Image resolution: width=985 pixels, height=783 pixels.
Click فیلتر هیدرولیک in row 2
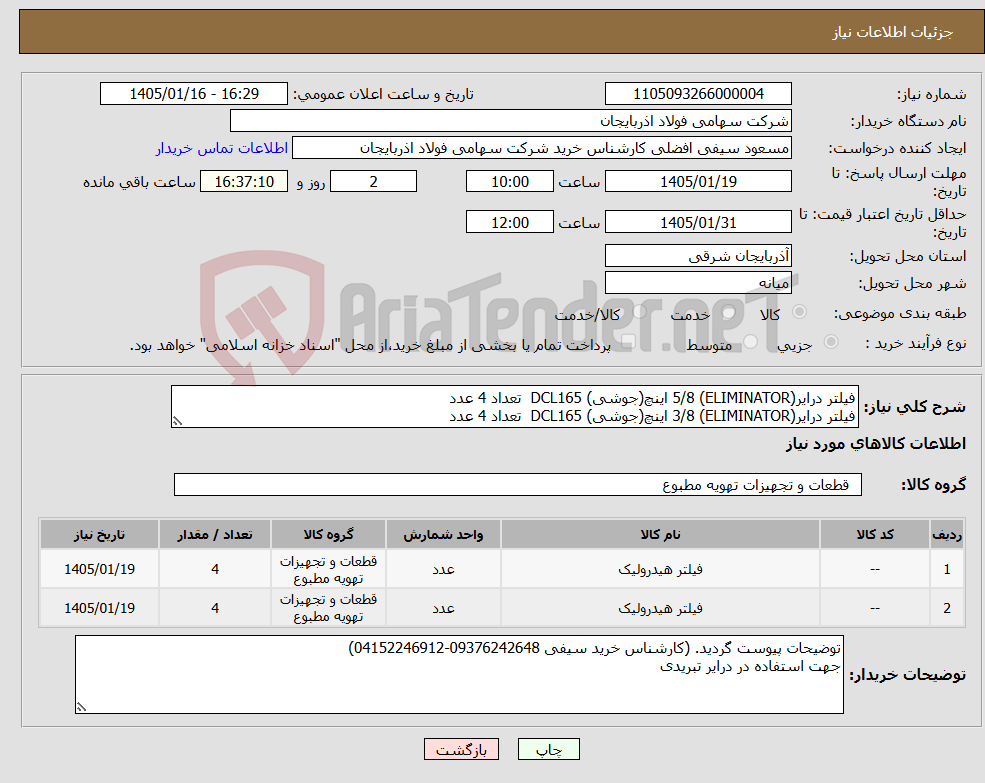pyautogui.click(x=660, y=608)
